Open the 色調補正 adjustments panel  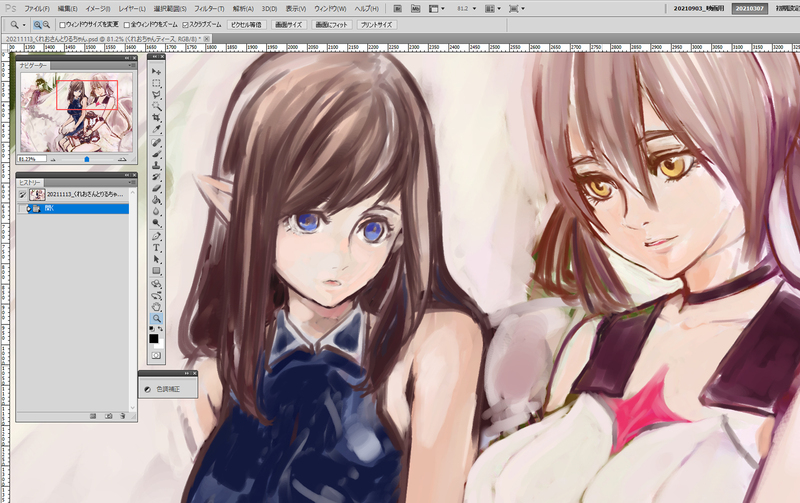tap(168, 389)
